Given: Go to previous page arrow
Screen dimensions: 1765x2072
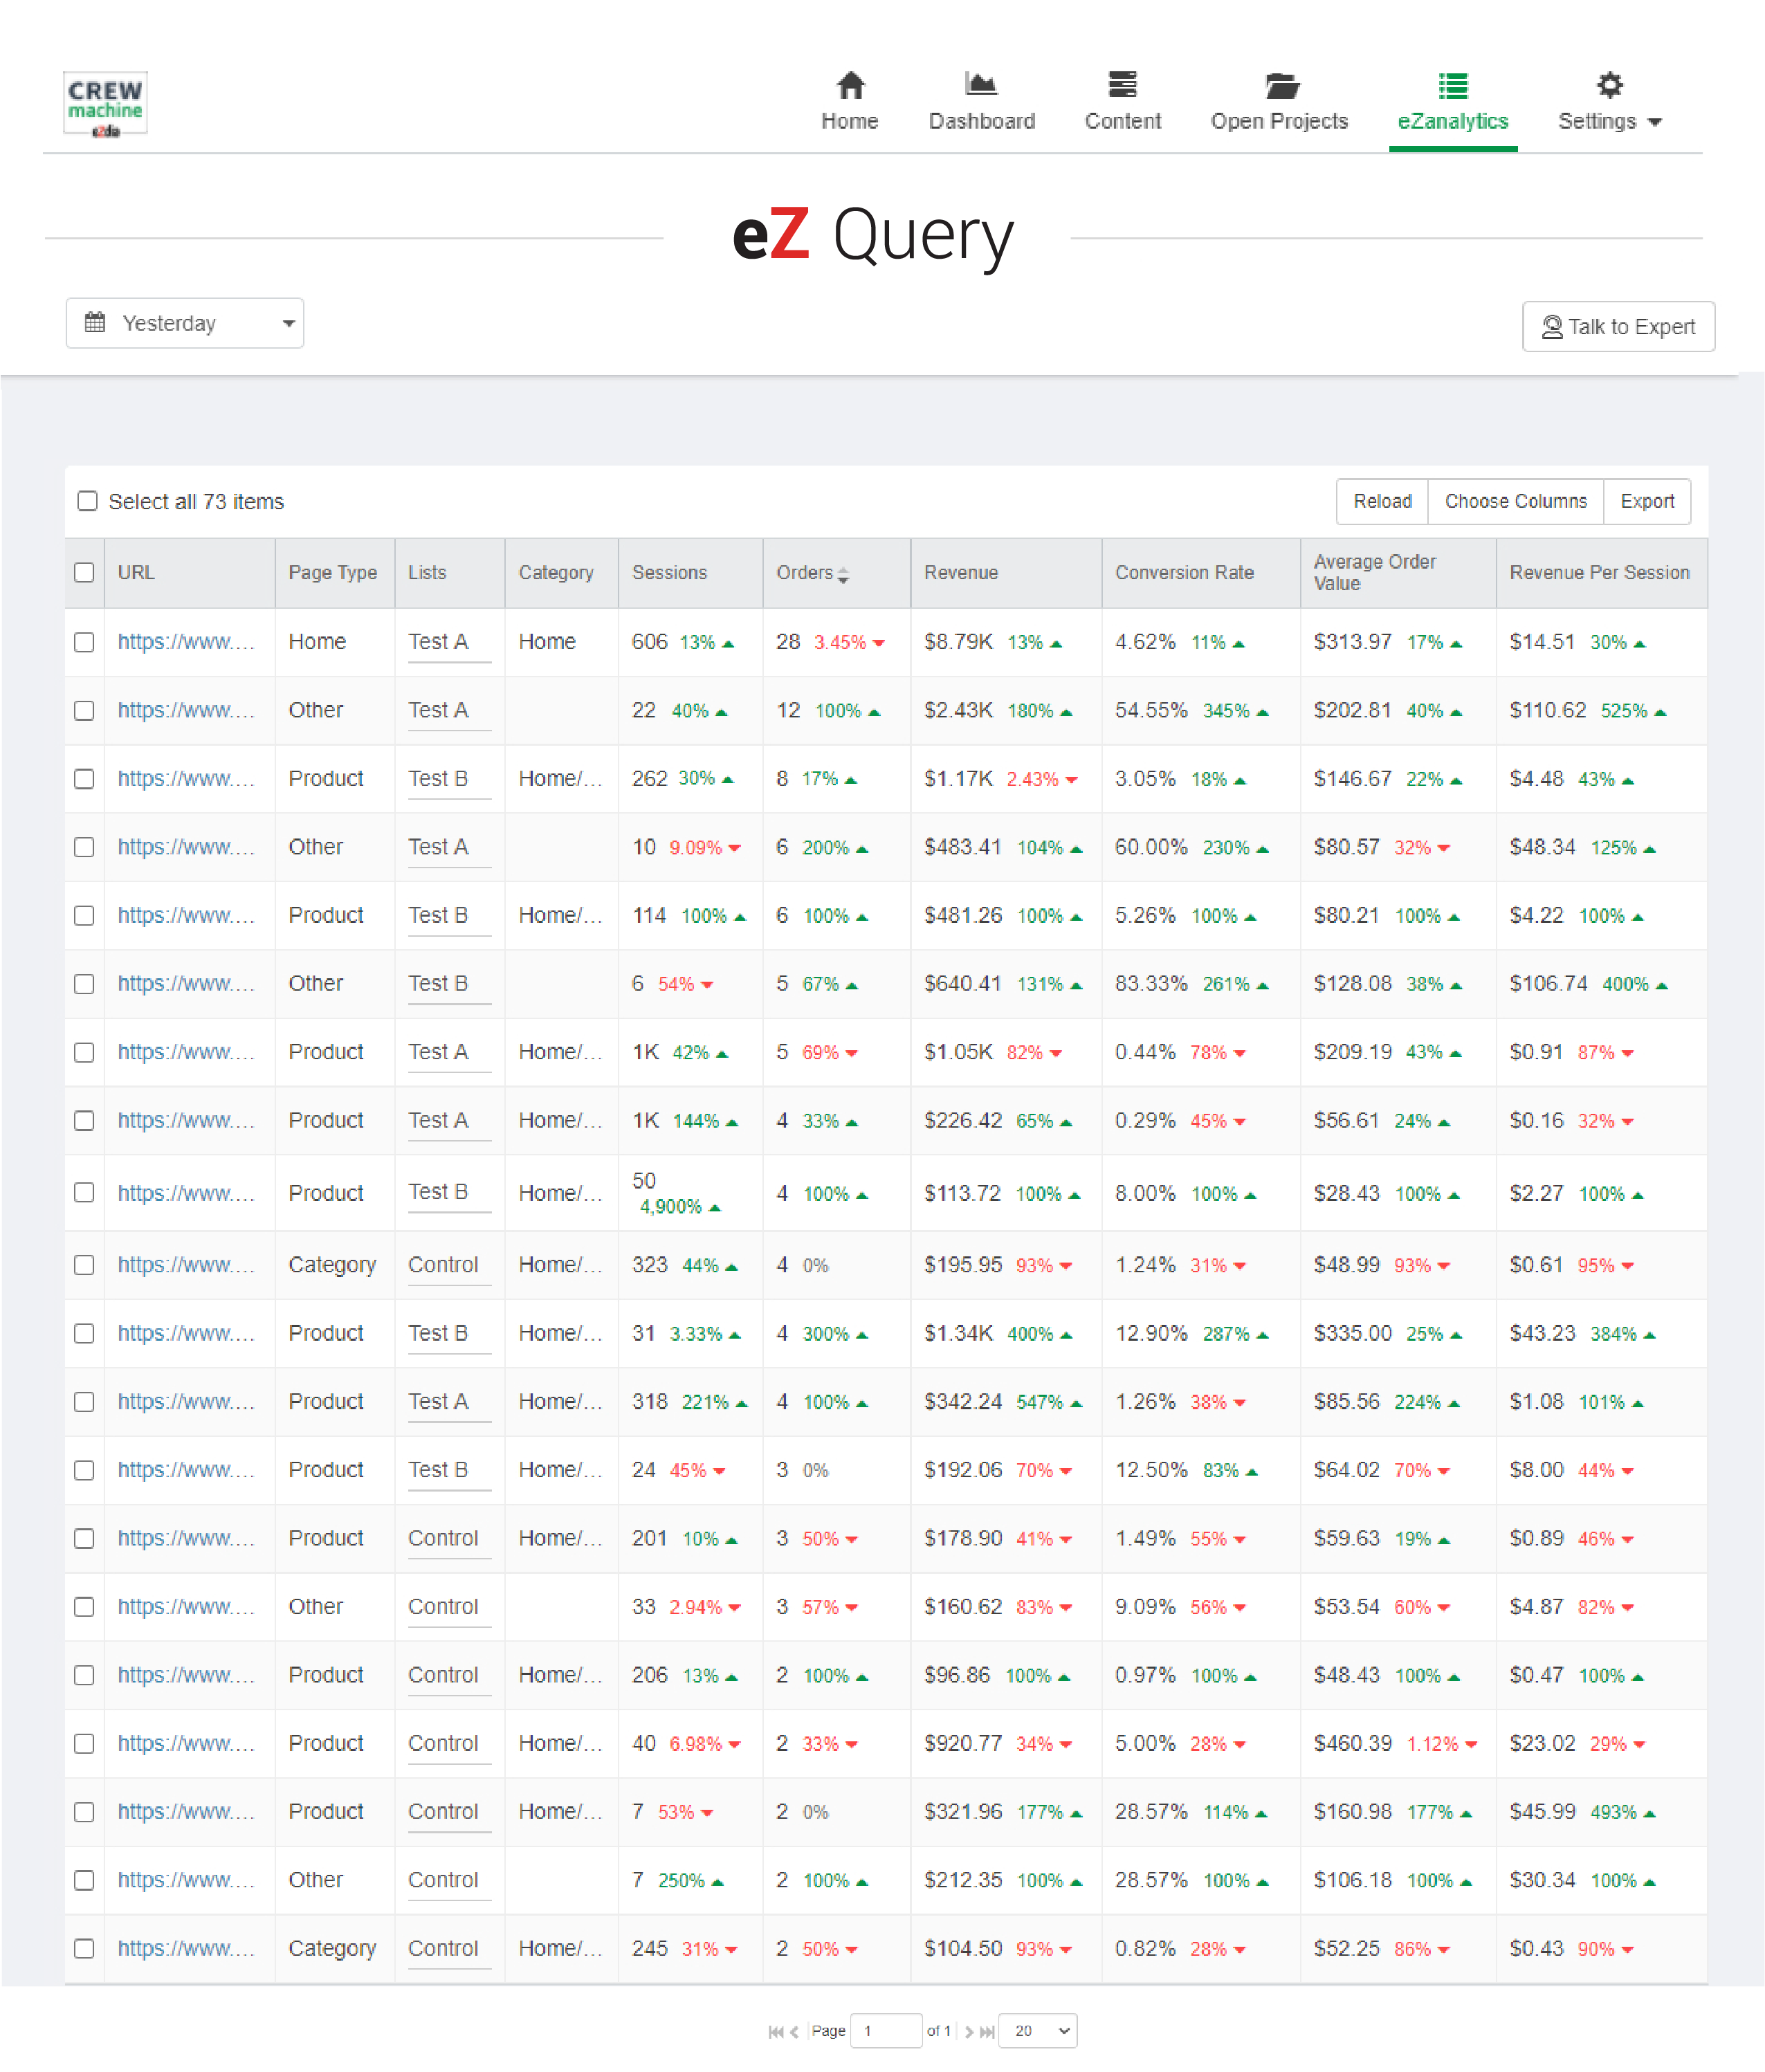Looking at the screenshot, I should [x=794, y=2031].
